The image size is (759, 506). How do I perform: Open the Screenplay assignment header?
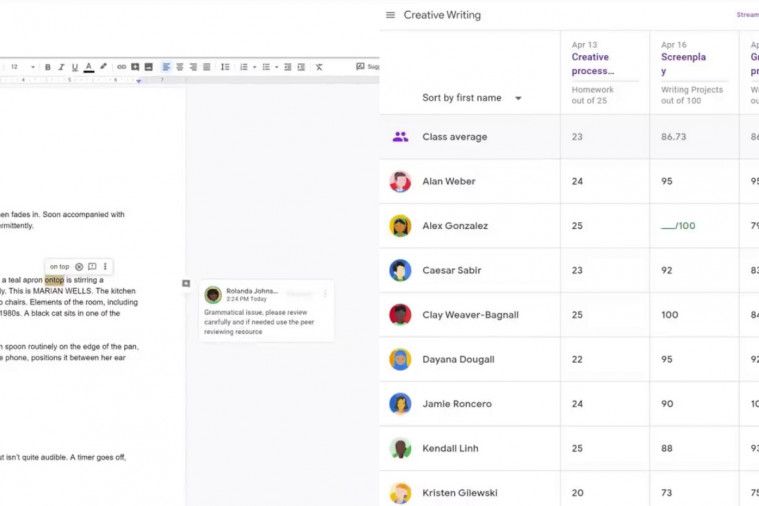pyautogui.click(x=683, y=64)
